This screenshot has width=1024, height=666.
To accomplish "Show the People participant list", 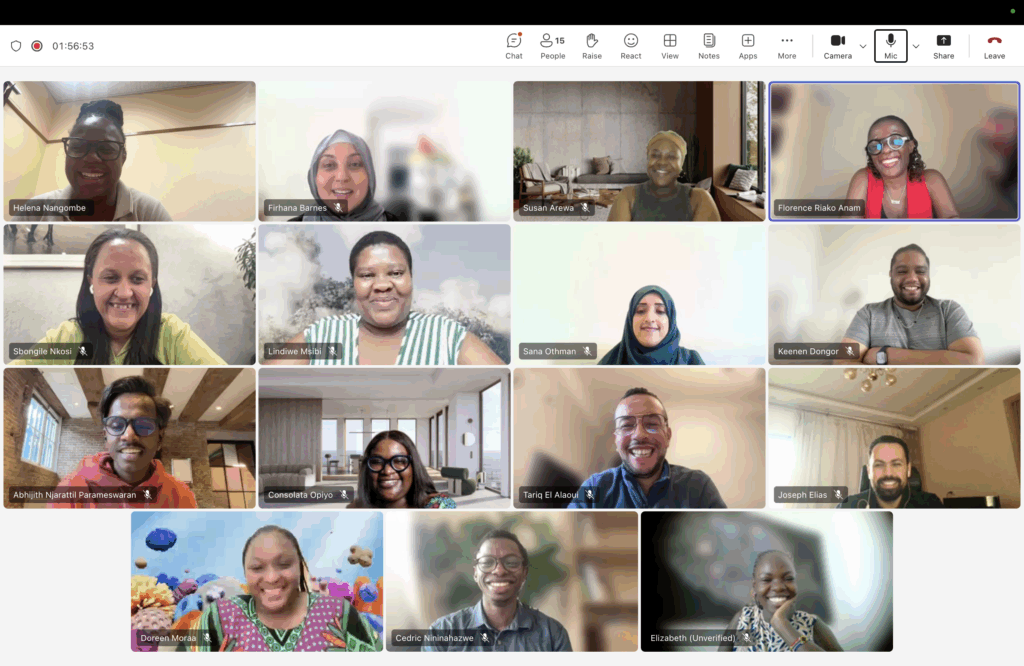I will (x=552, y=45).
